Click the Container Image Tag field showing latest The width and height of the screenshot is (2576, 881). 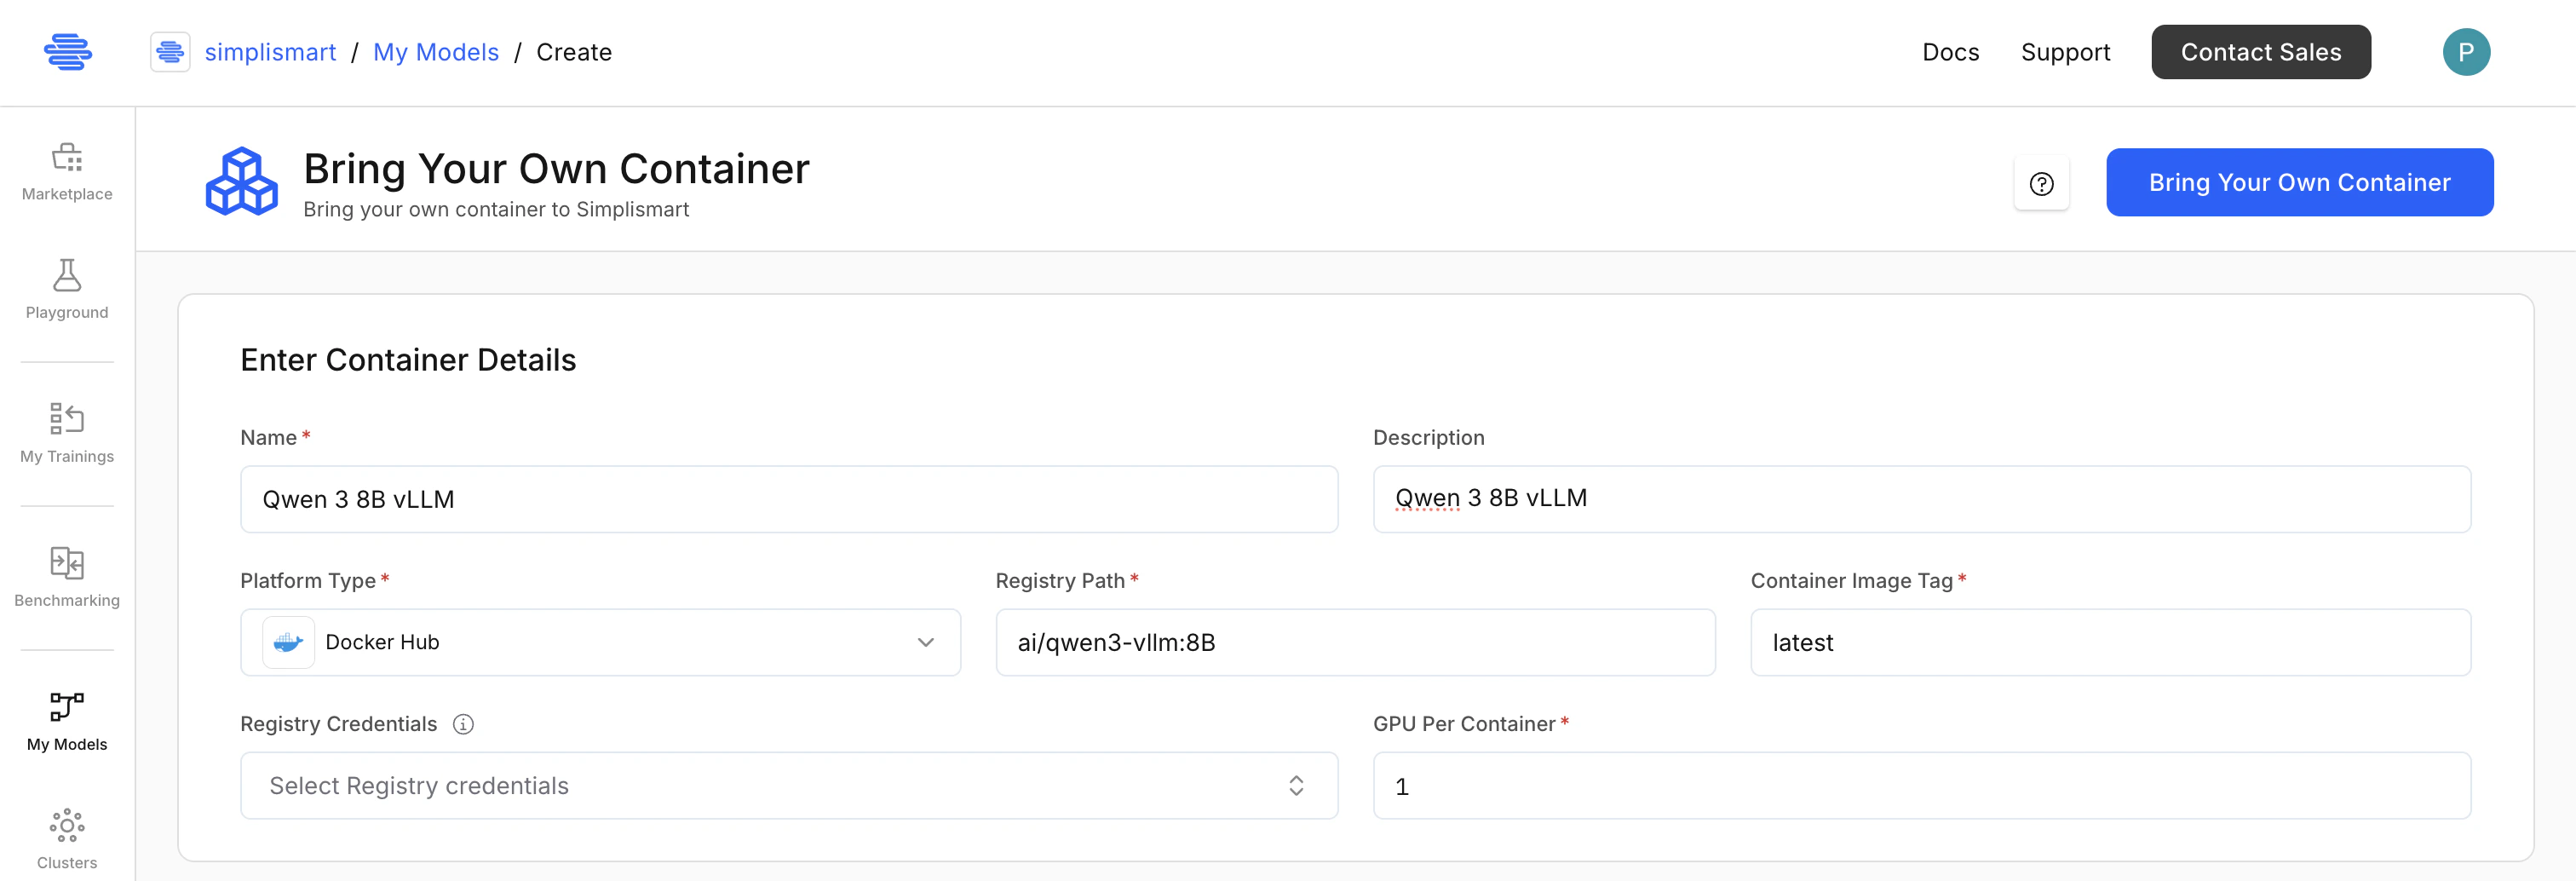[x=2110, y=642]
